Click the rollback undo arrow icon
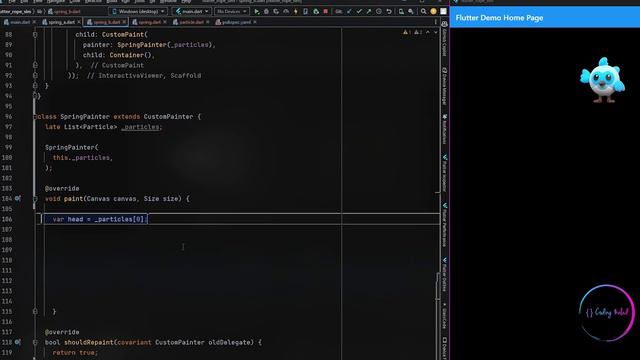Screen dimensions: 640x360 (x=389, y=11)
